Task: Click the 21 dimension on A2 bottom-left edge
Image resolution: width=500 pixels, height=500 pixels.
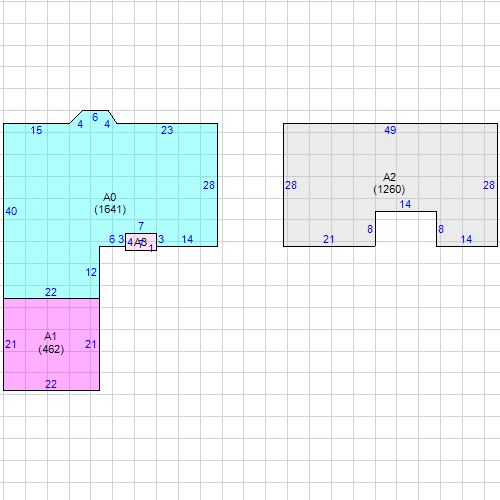Action: click(328, 239)
